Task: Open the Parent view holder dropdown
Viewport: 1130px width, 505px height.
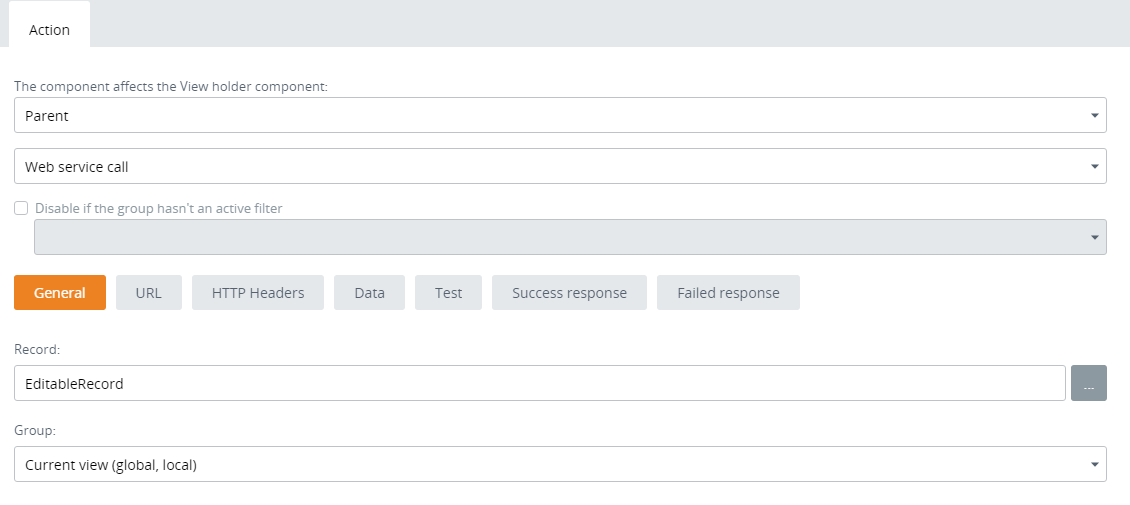Action: (x=550, y=116)
